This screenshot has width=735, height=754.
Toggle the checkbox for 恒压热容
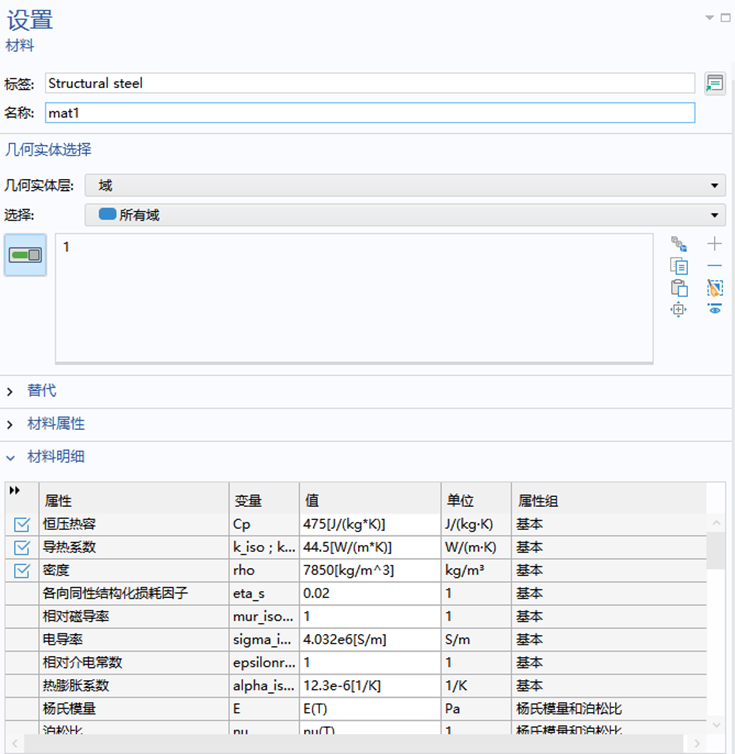point(22,524)
